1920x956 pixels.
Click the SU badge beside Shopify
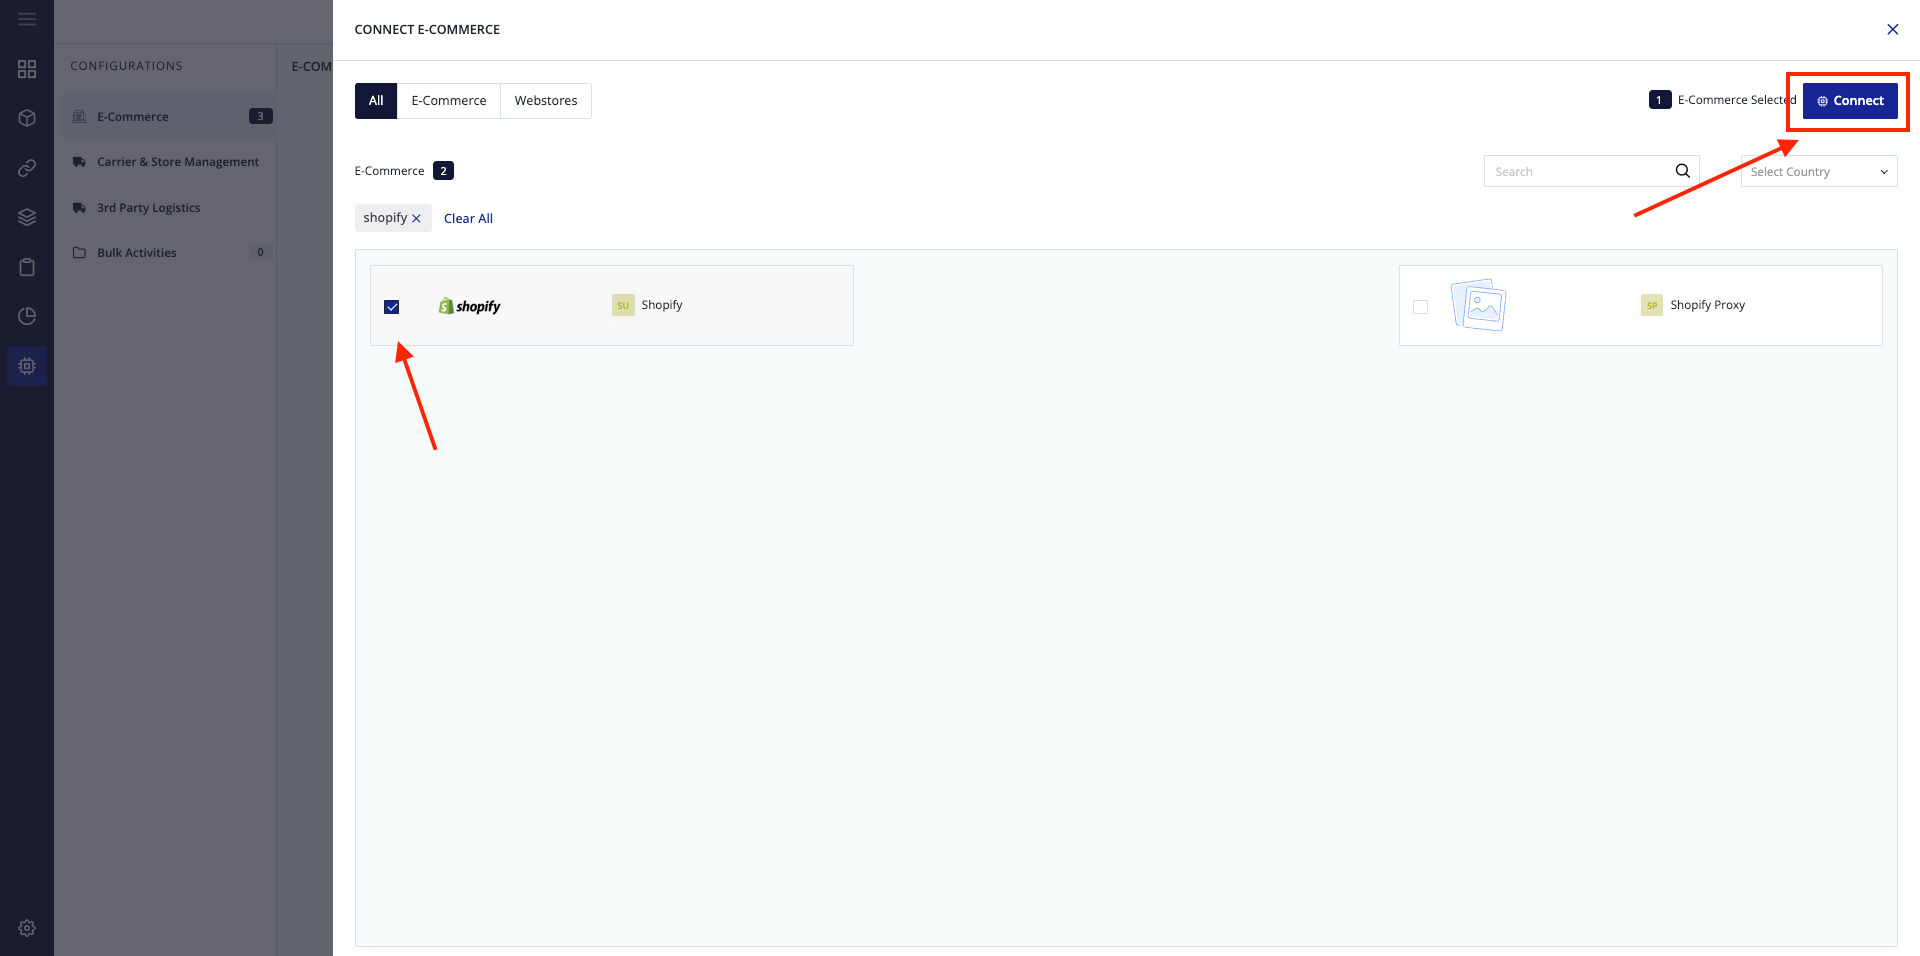[623, 305]
